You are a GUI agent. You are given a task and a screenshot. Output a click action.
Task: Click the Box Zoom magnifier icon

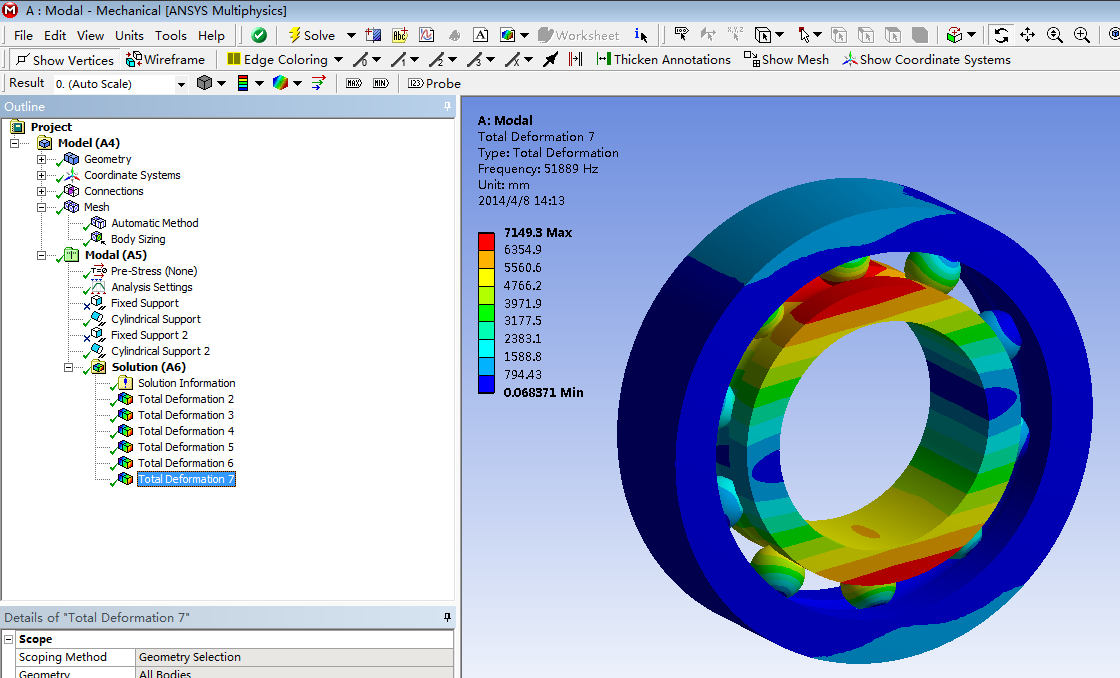(1082, 35)
